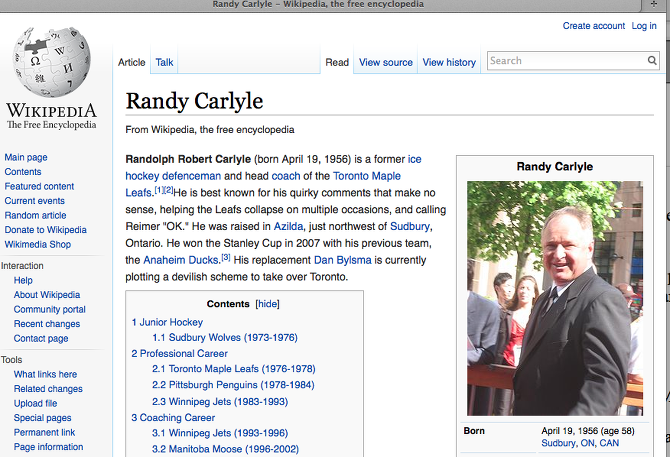The image size is (670, 457).
Task: View Recent changes
Action: coord(47,324)
